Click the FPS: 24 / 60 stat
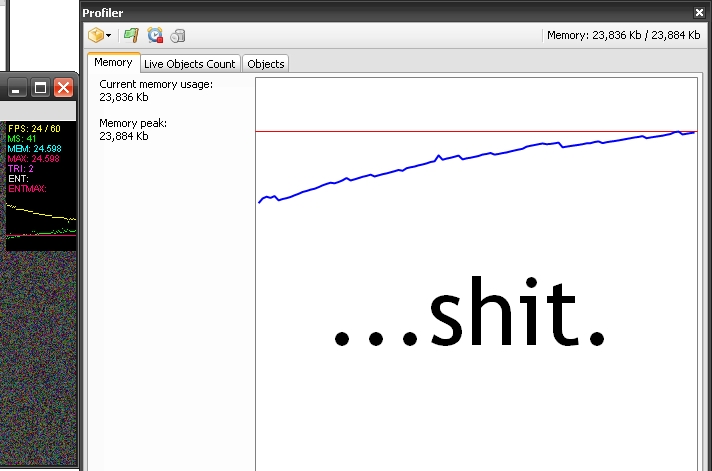The width and height of the screenshot is (712, 471). [x=34, y=129]
